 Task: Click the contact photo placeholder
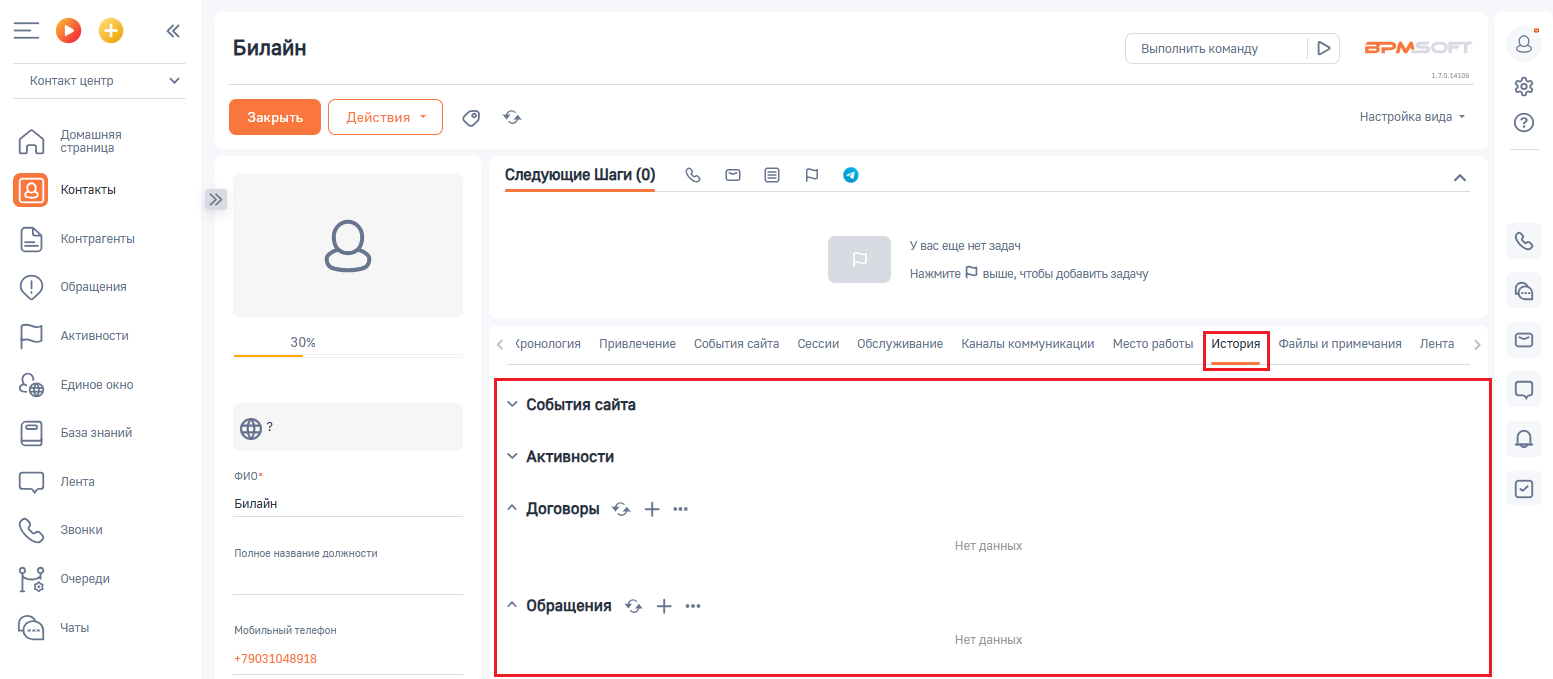348,246
